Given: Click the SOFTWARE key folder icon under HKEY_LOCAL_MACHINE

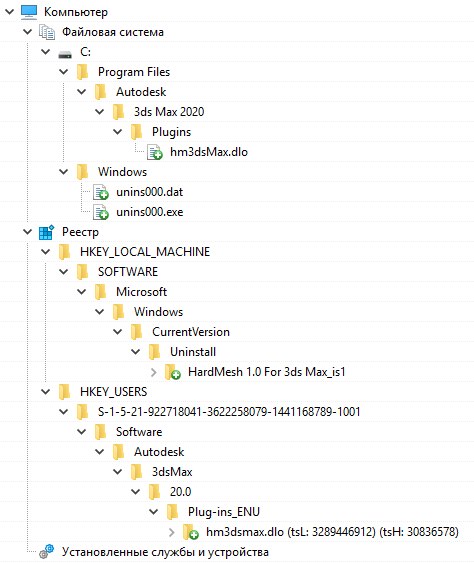Looking at the screenshot, I should click(x=83, y=272).
